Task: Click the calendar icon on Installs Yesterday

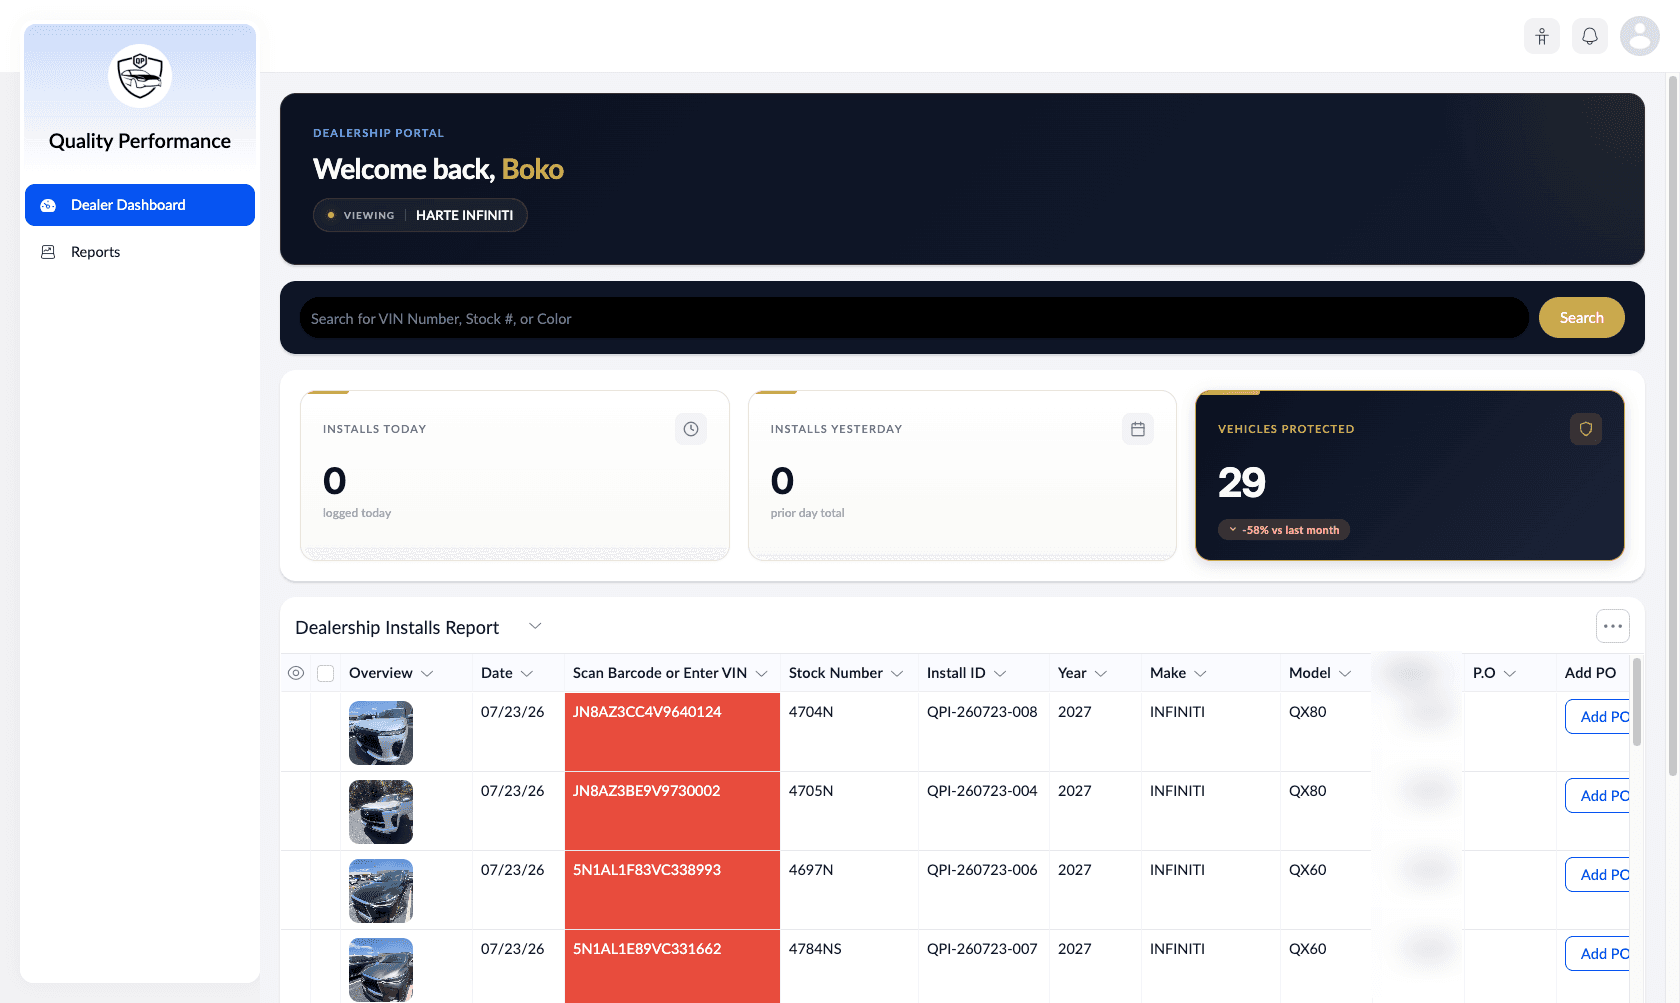Action: point(1138,429)
